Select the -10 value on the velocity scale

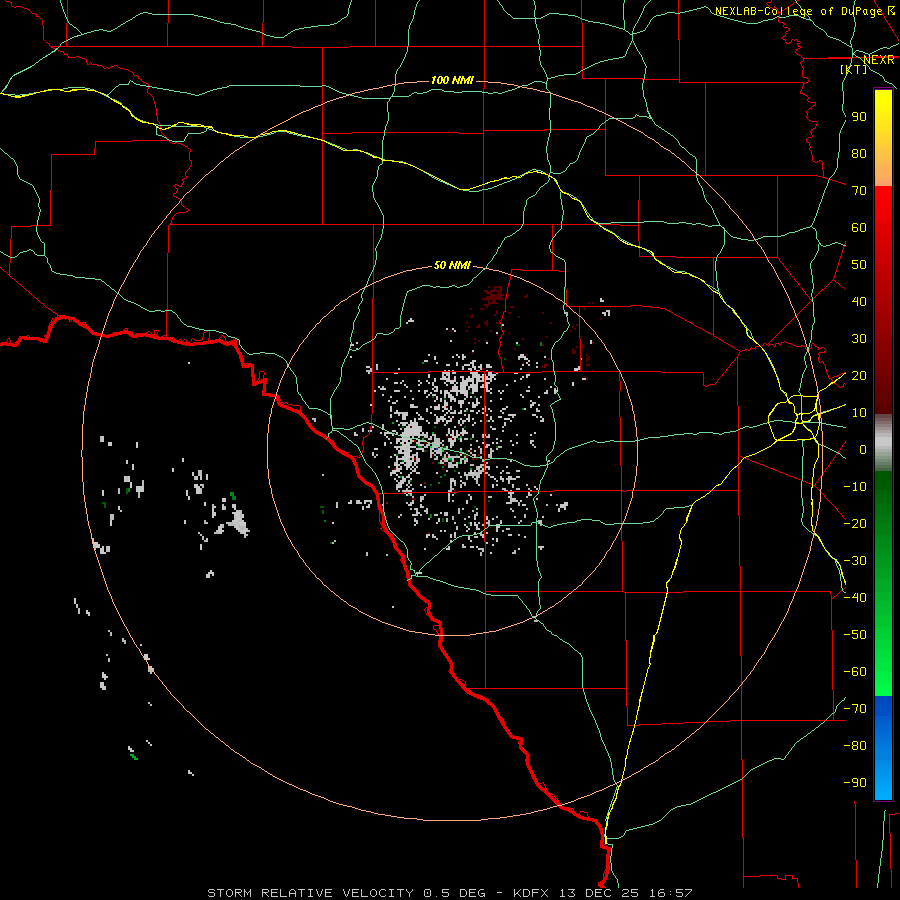tap(855, 487)
